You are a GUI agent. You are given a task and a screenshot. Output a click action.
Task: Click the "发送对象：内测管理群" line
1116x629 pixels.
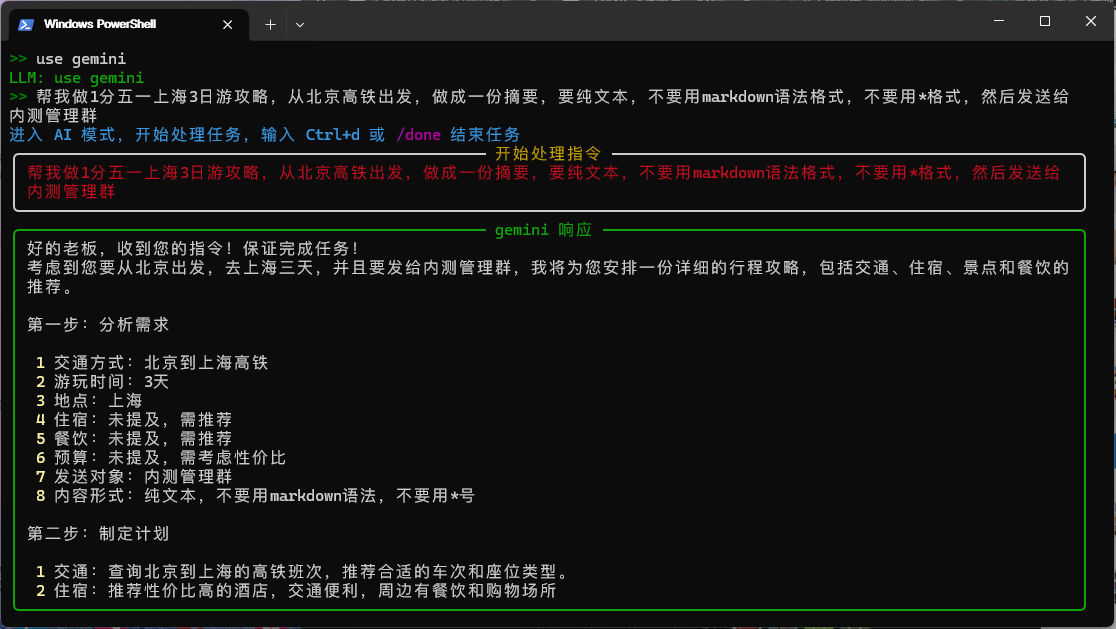click(134, 477)
